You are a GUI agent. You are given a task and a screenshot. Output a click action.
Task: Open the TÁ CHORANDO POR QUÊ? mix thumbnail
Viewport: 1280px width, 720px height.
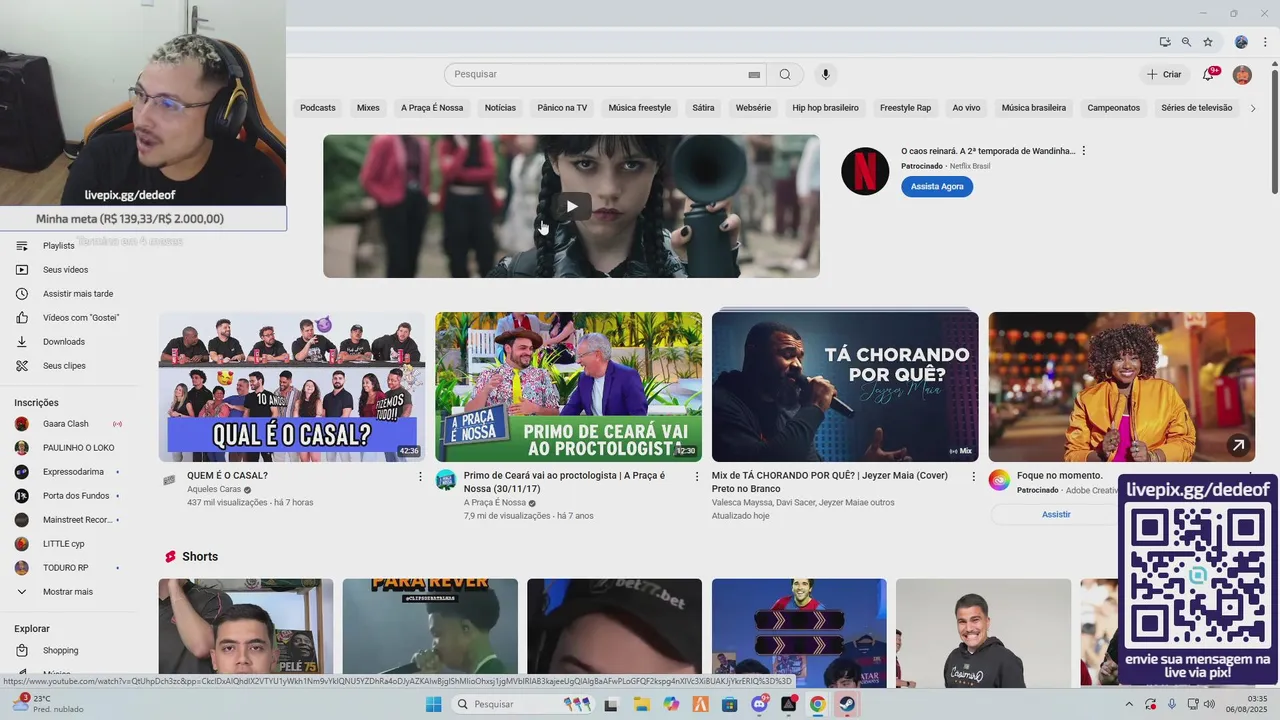[x=845, y=387]
